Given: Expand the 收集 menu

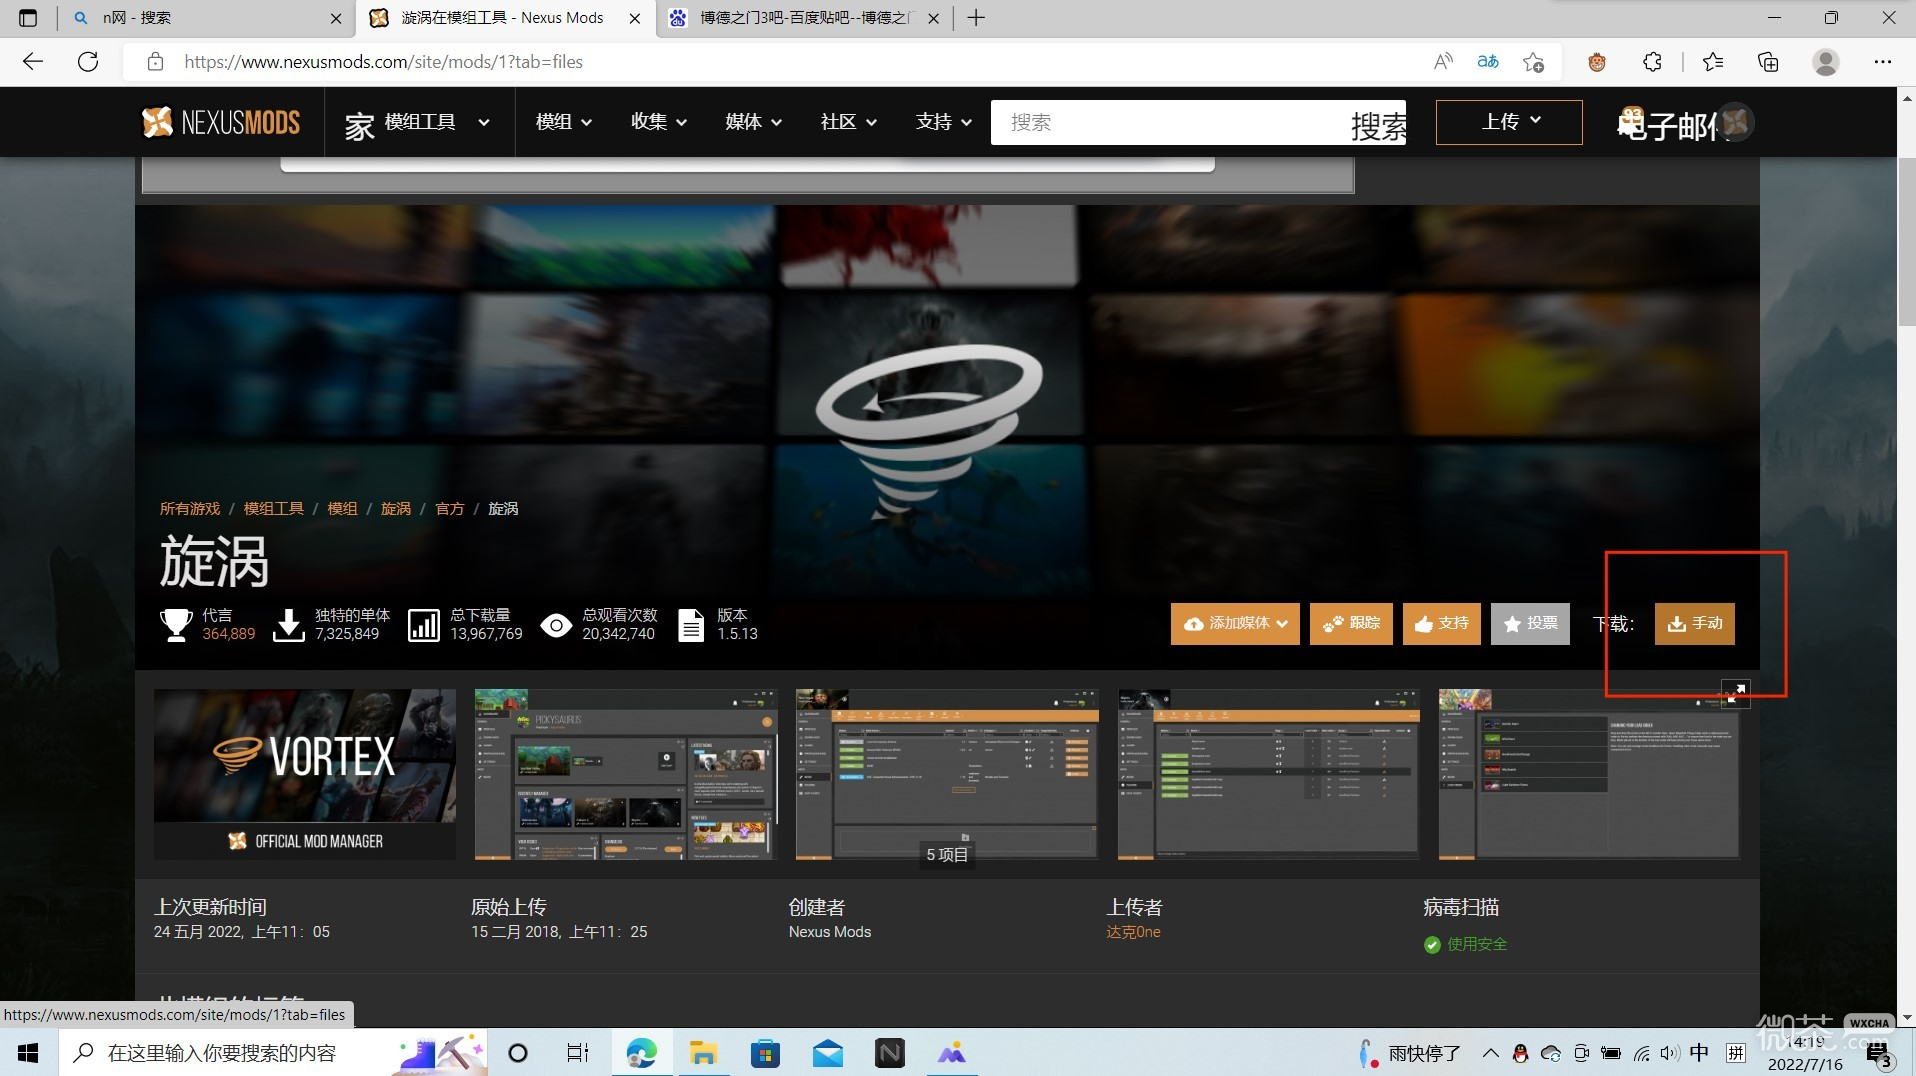Looking at the screenshot, I should coord(659,122).
